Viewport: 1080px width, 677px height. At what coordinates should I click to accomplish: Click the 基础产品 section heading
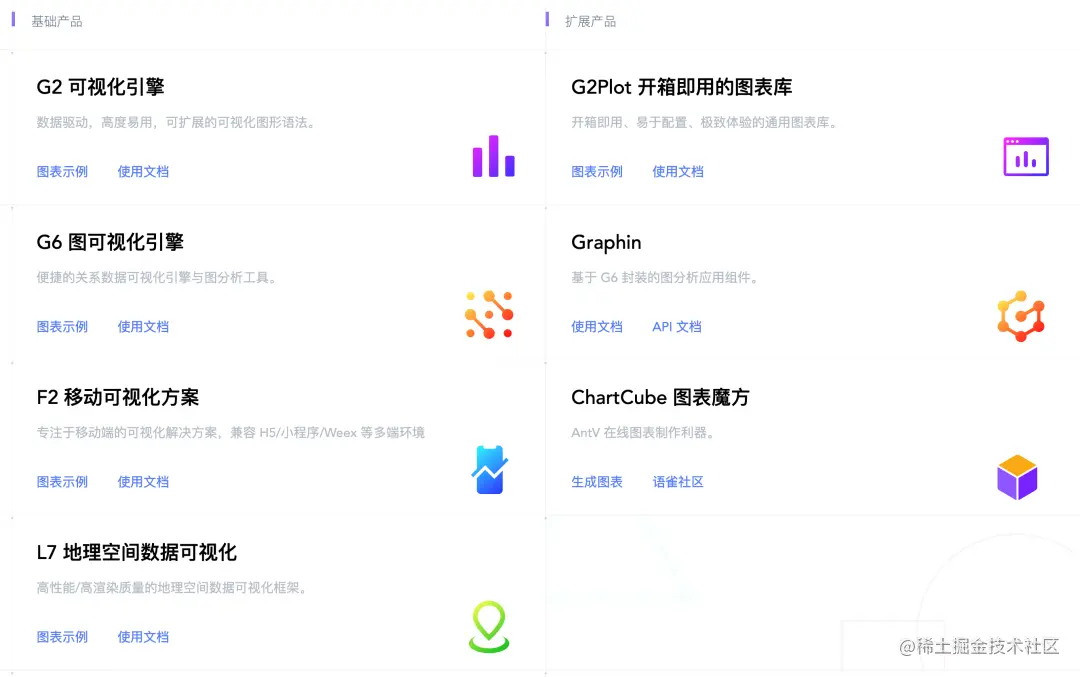pos(56,21)
